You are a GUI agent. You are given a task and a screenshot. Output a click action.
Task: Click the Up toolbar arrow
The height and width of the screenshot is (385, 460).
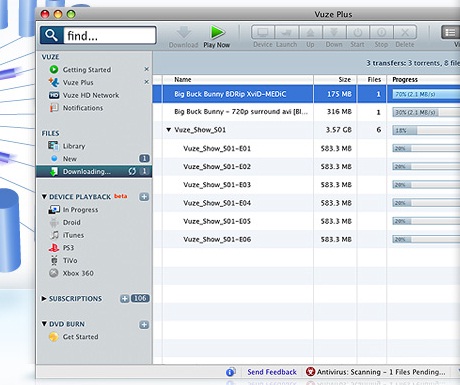[x=310, y=33]
